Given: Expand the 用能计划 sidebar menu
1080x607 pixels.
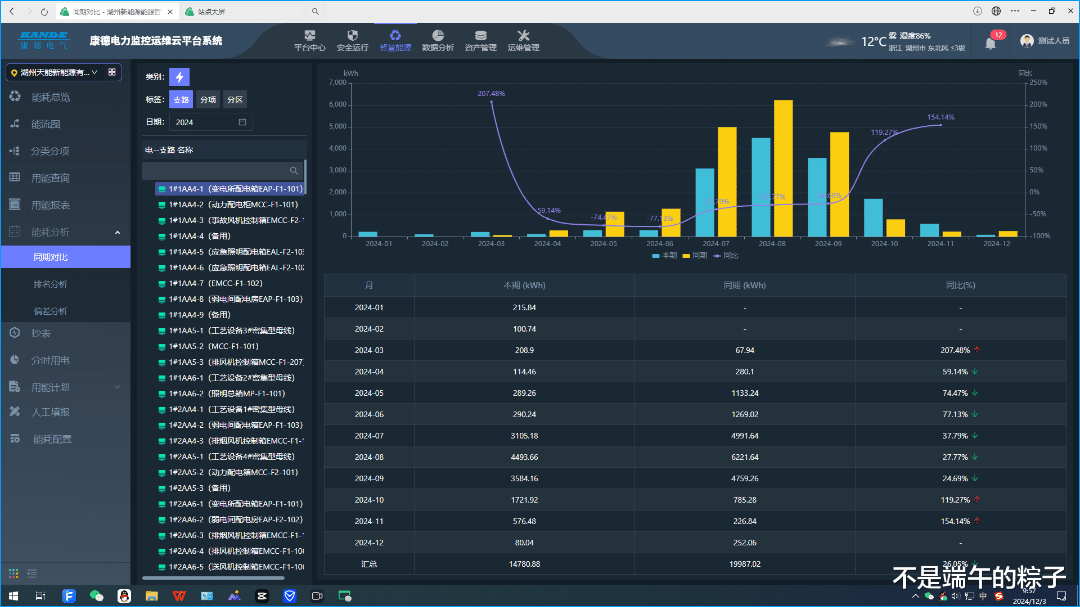Looking at the screenshot, I should [x=65, y=387].
